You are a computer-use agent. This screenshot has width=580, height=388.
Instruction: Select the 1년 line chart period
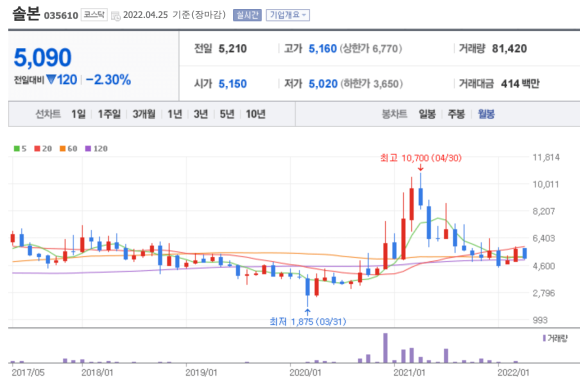pos(175,114)
